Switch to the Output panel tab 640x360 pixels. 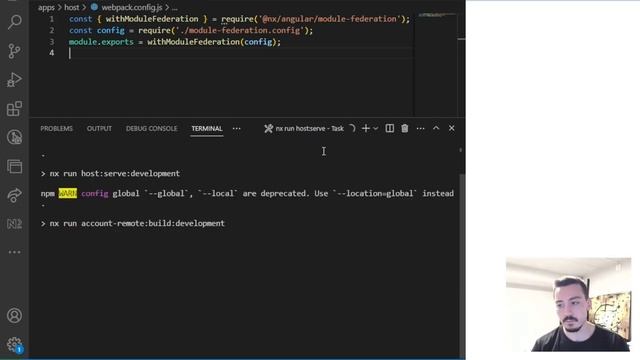99,129
